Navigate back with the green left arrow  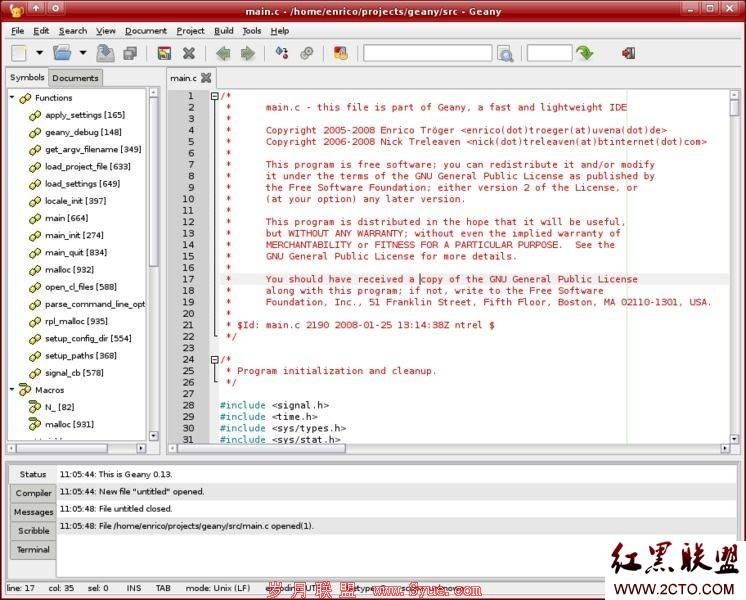pyautogui.click(x=223, y=53)
